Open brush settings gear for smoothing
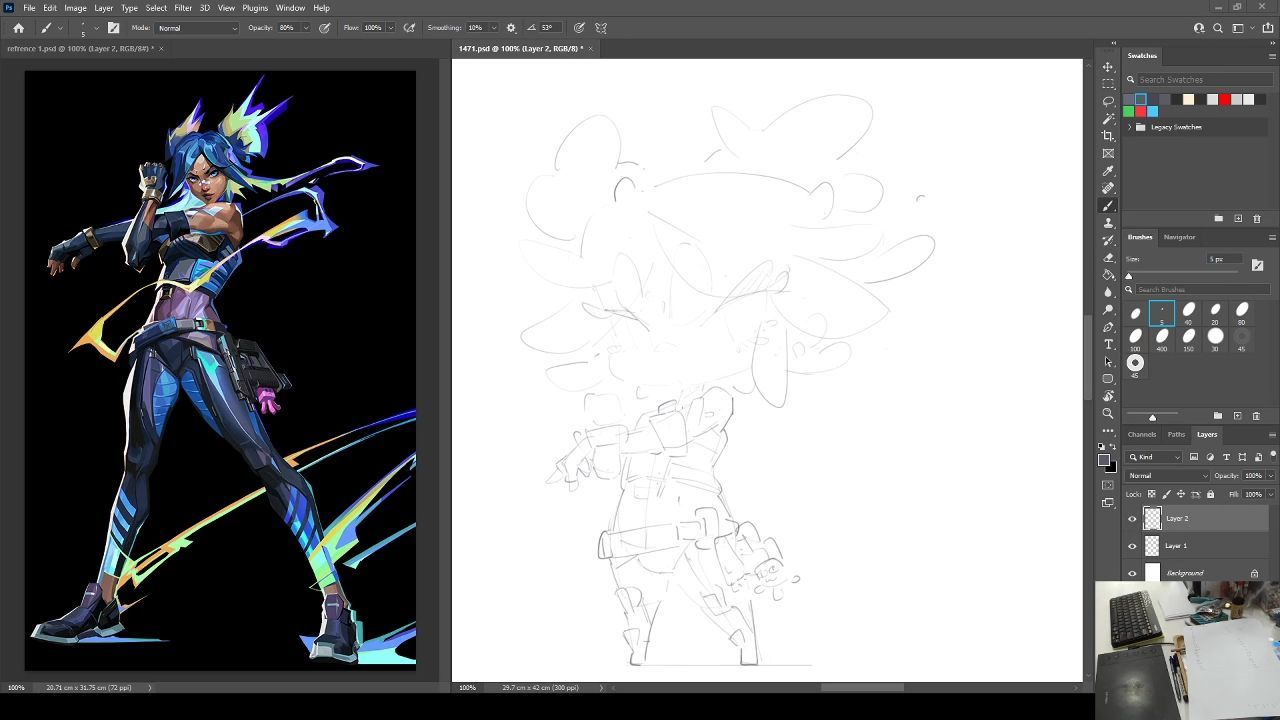Screen dimensions: 1280x720 pyautogui.click(x=511, y=28)
